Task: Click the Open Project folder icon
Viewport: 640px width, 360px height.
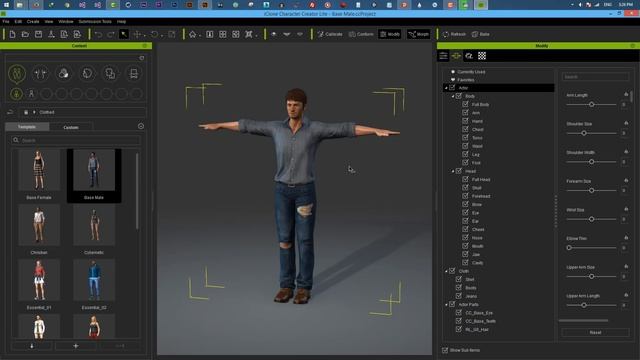Action: coord(25,35)
